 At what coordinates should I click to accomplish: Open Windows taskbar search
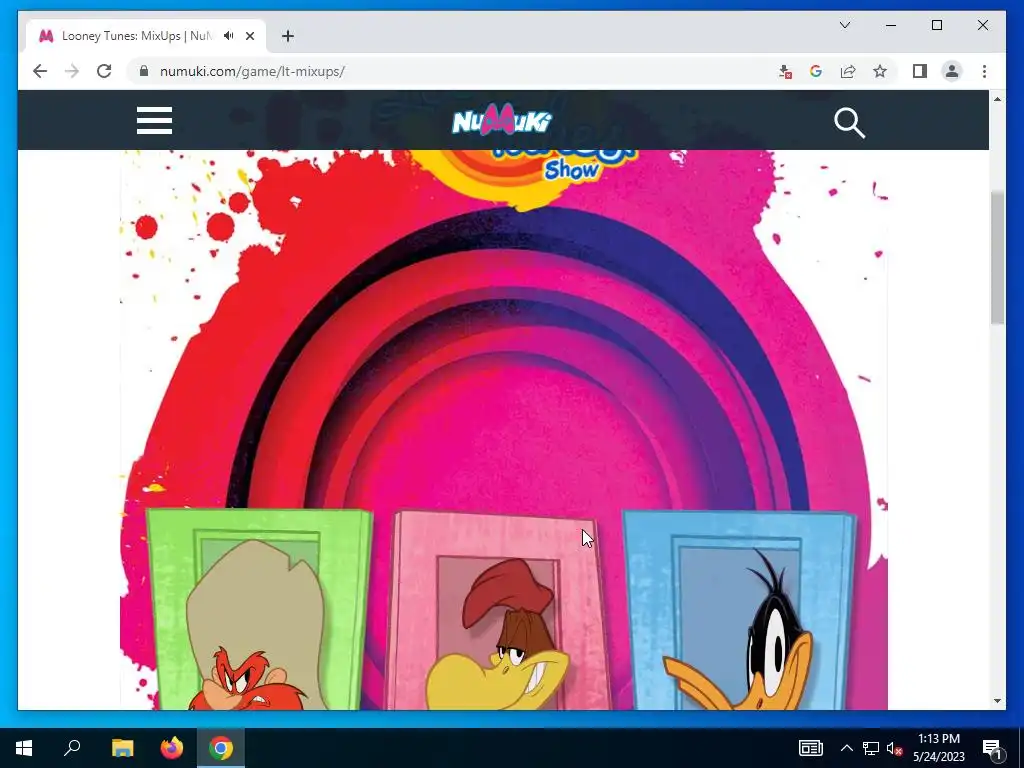point(72,748)
